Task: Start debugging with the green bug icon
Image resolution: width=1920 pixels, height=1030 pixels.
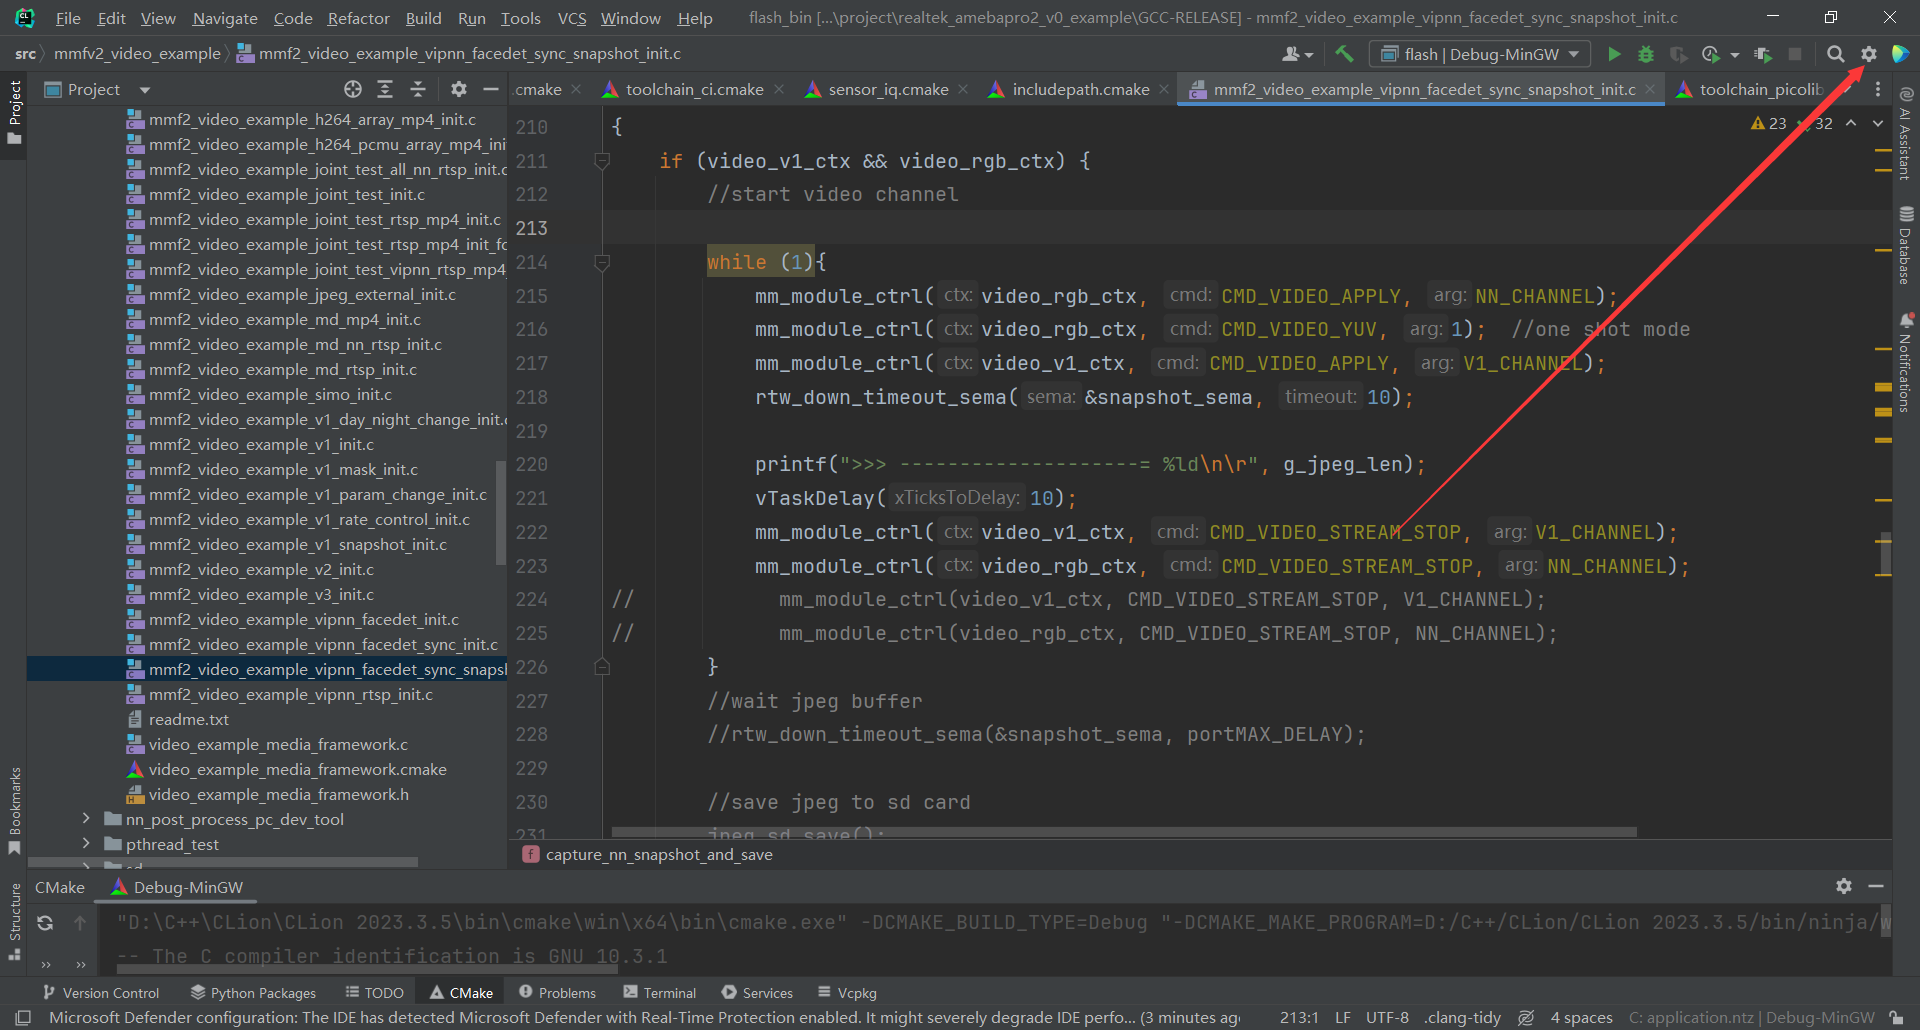Action: [1646, 54]
